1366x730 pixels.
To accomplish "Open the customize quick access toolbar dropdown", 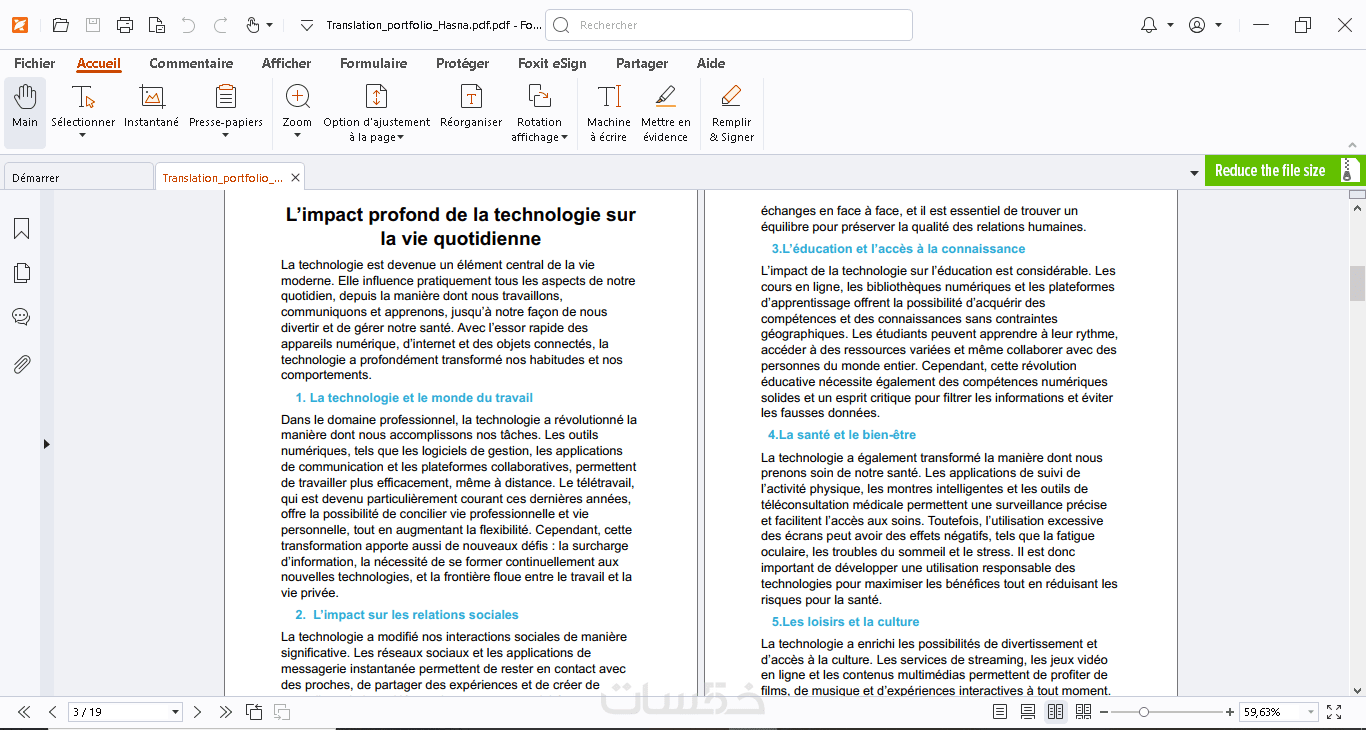I will click(306, 25).
